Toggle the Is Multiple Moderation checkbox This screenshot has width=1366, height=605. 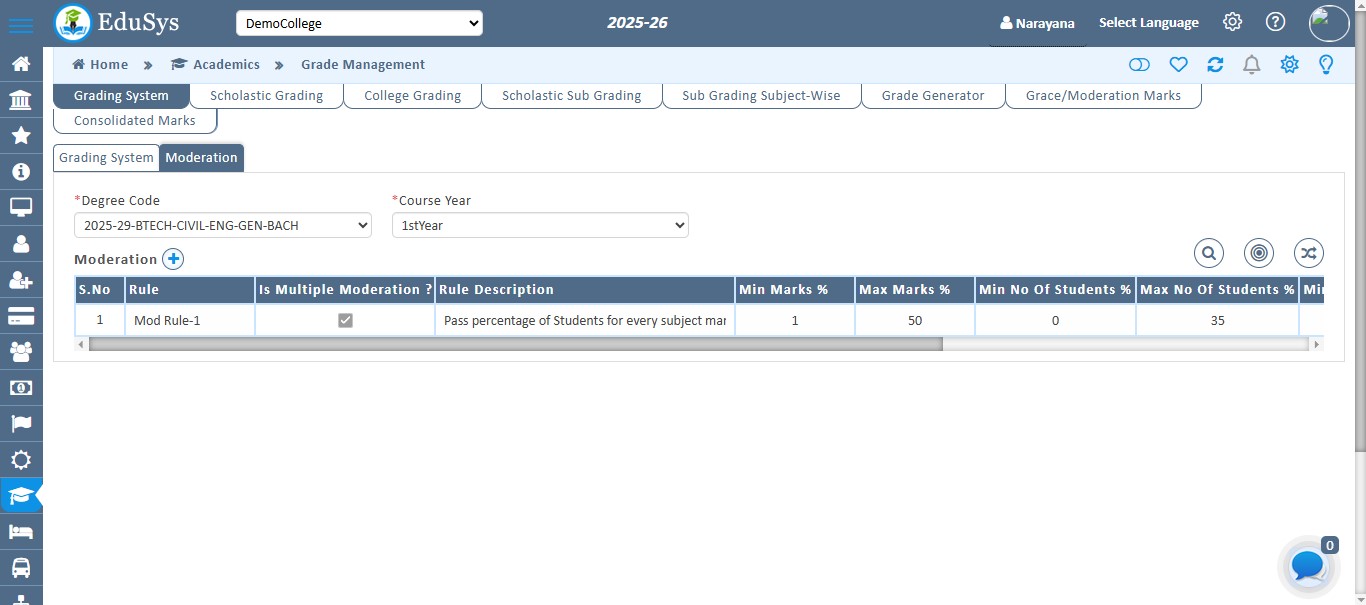(345, 321)
